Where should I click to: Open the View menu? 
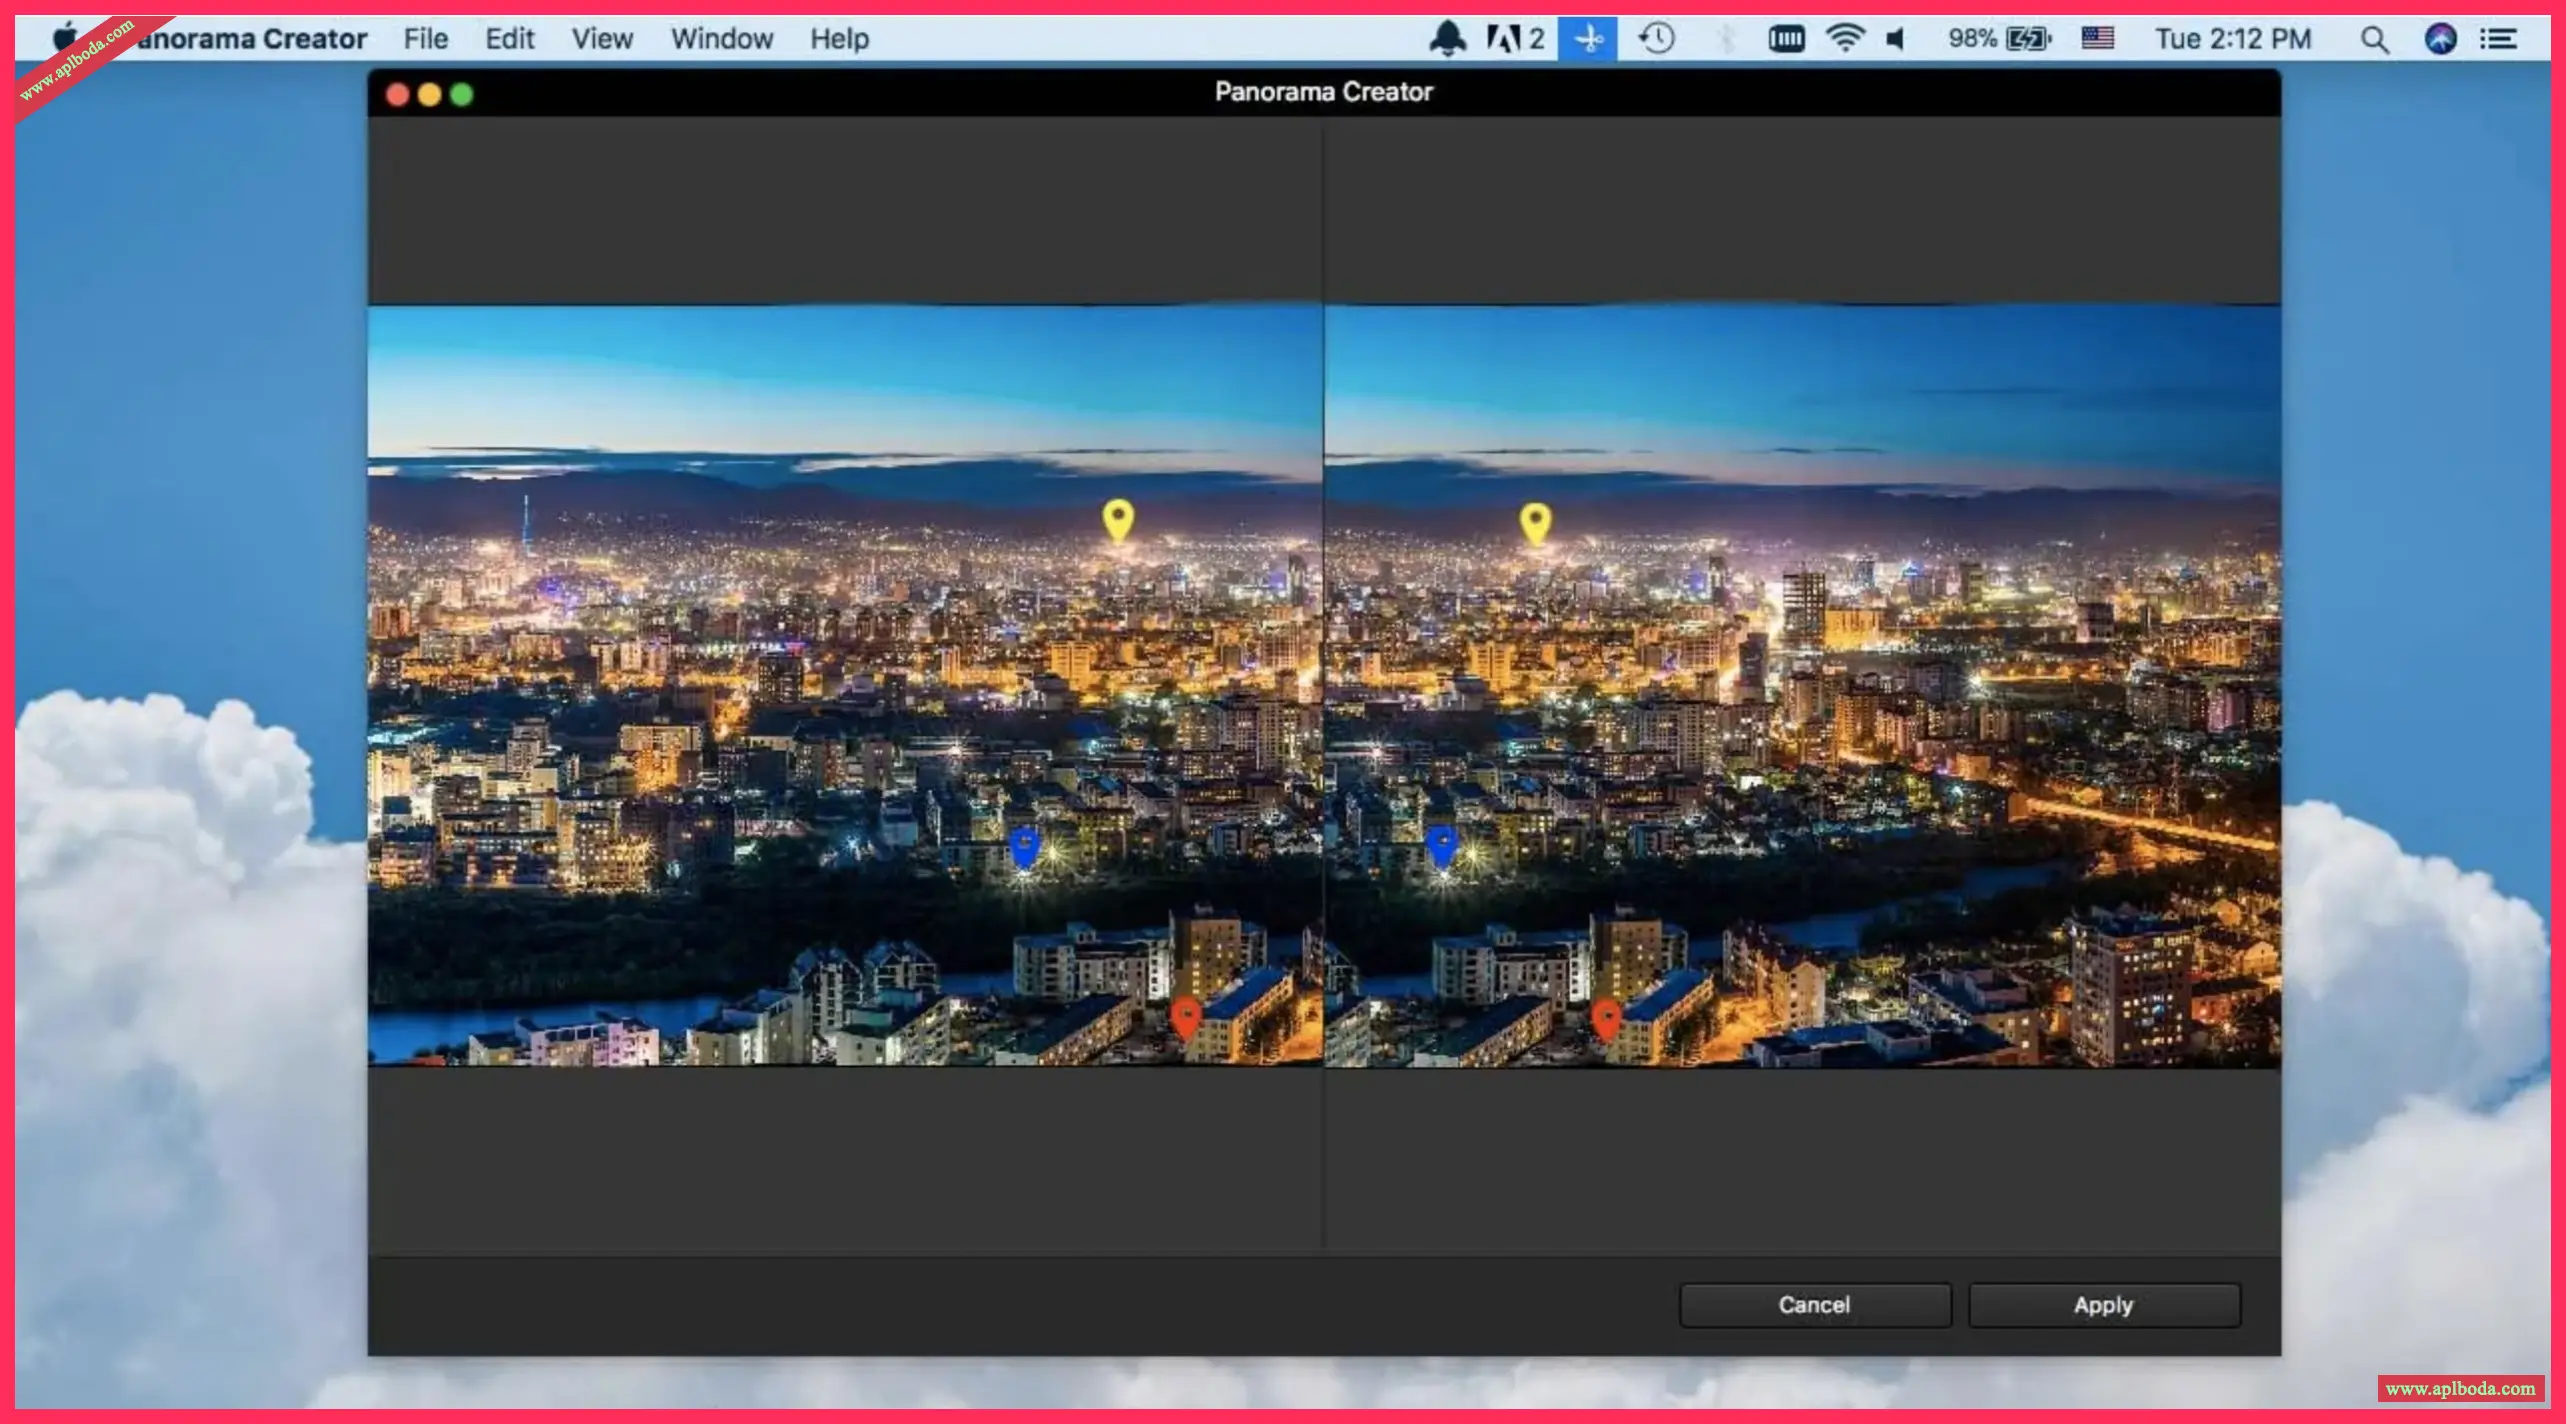coord(602,39)
